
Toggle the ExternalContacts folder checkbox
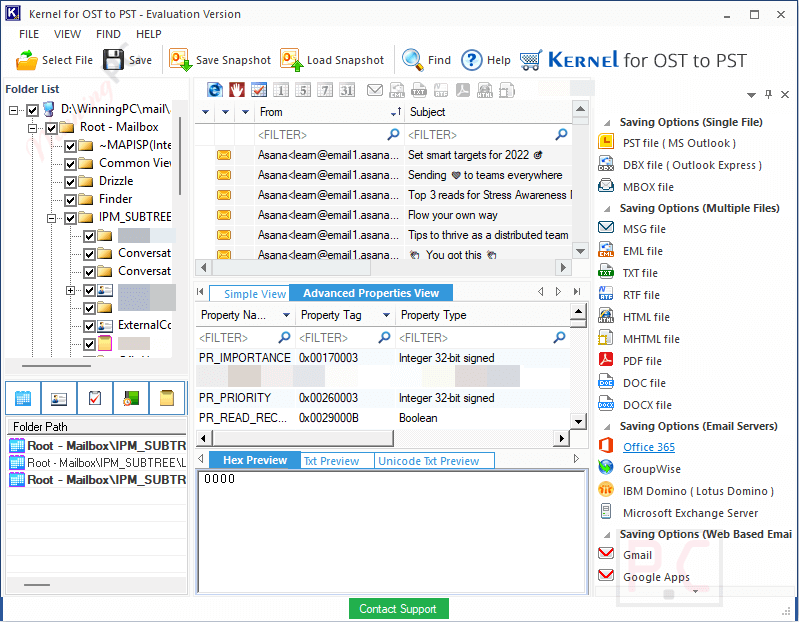(90, 326)
